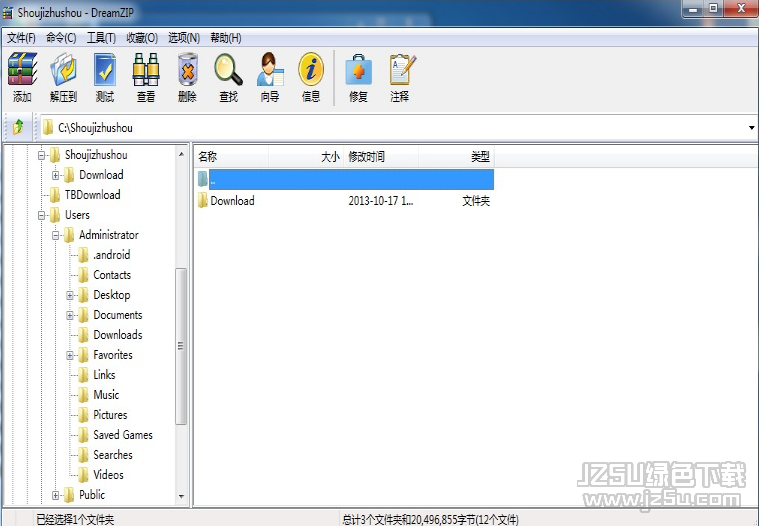This screenshot has height=526, width=759.
Task: Click status bar total files summary text
Action: click(430, 520)
